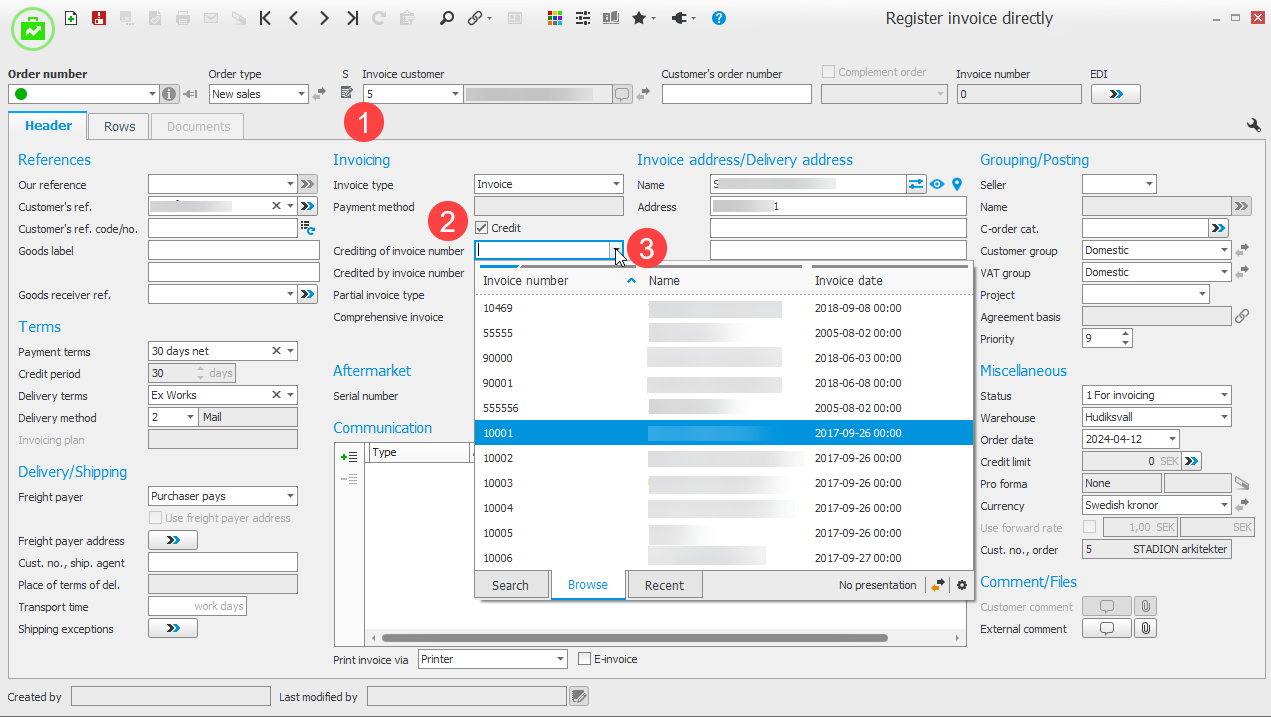Image resolution: width=1271 pixels, height=717 pixels.
Task: Click the Search button in invoice popup
Action: 510,585
